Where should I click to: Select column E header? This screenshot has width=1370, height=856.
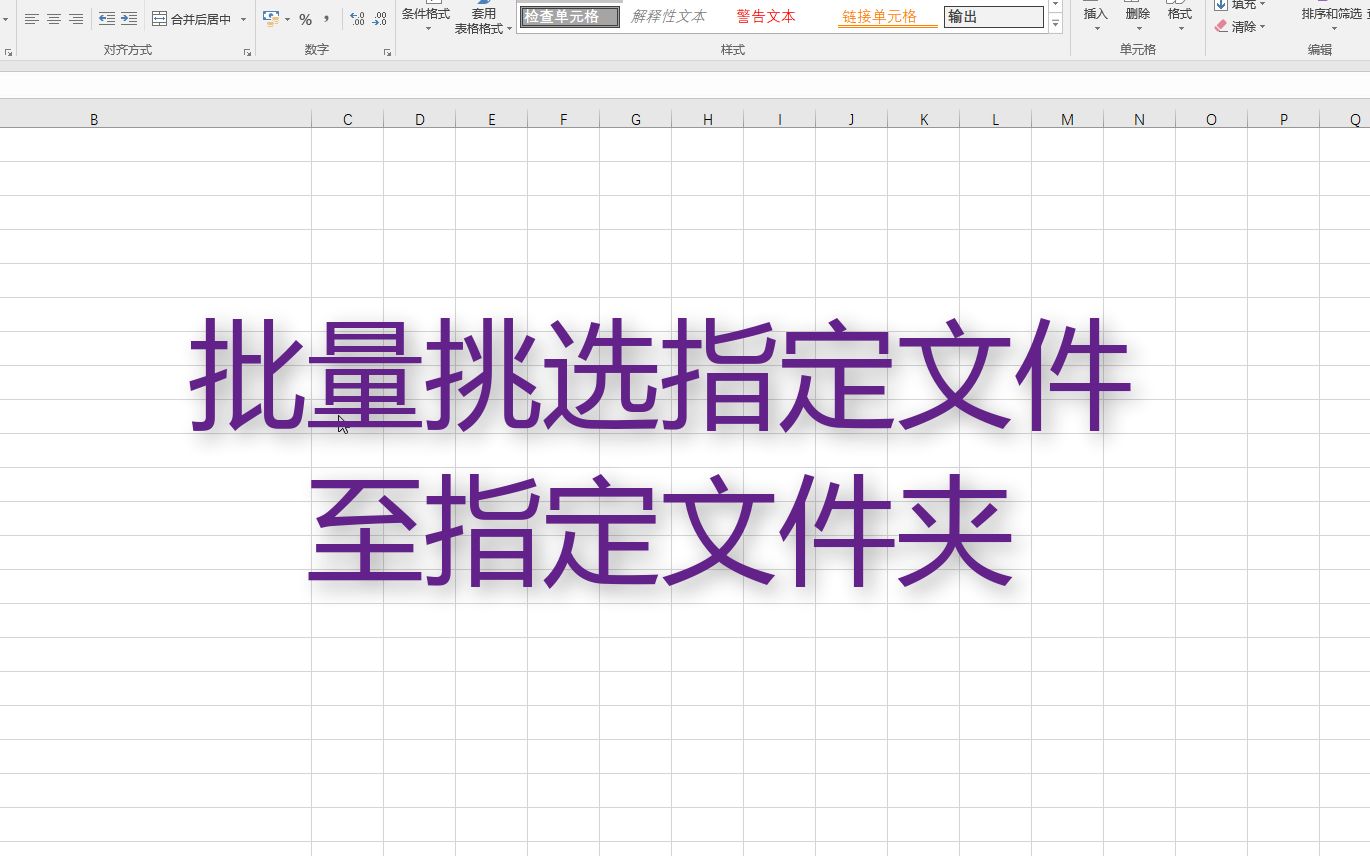click(x=492, y=120)
